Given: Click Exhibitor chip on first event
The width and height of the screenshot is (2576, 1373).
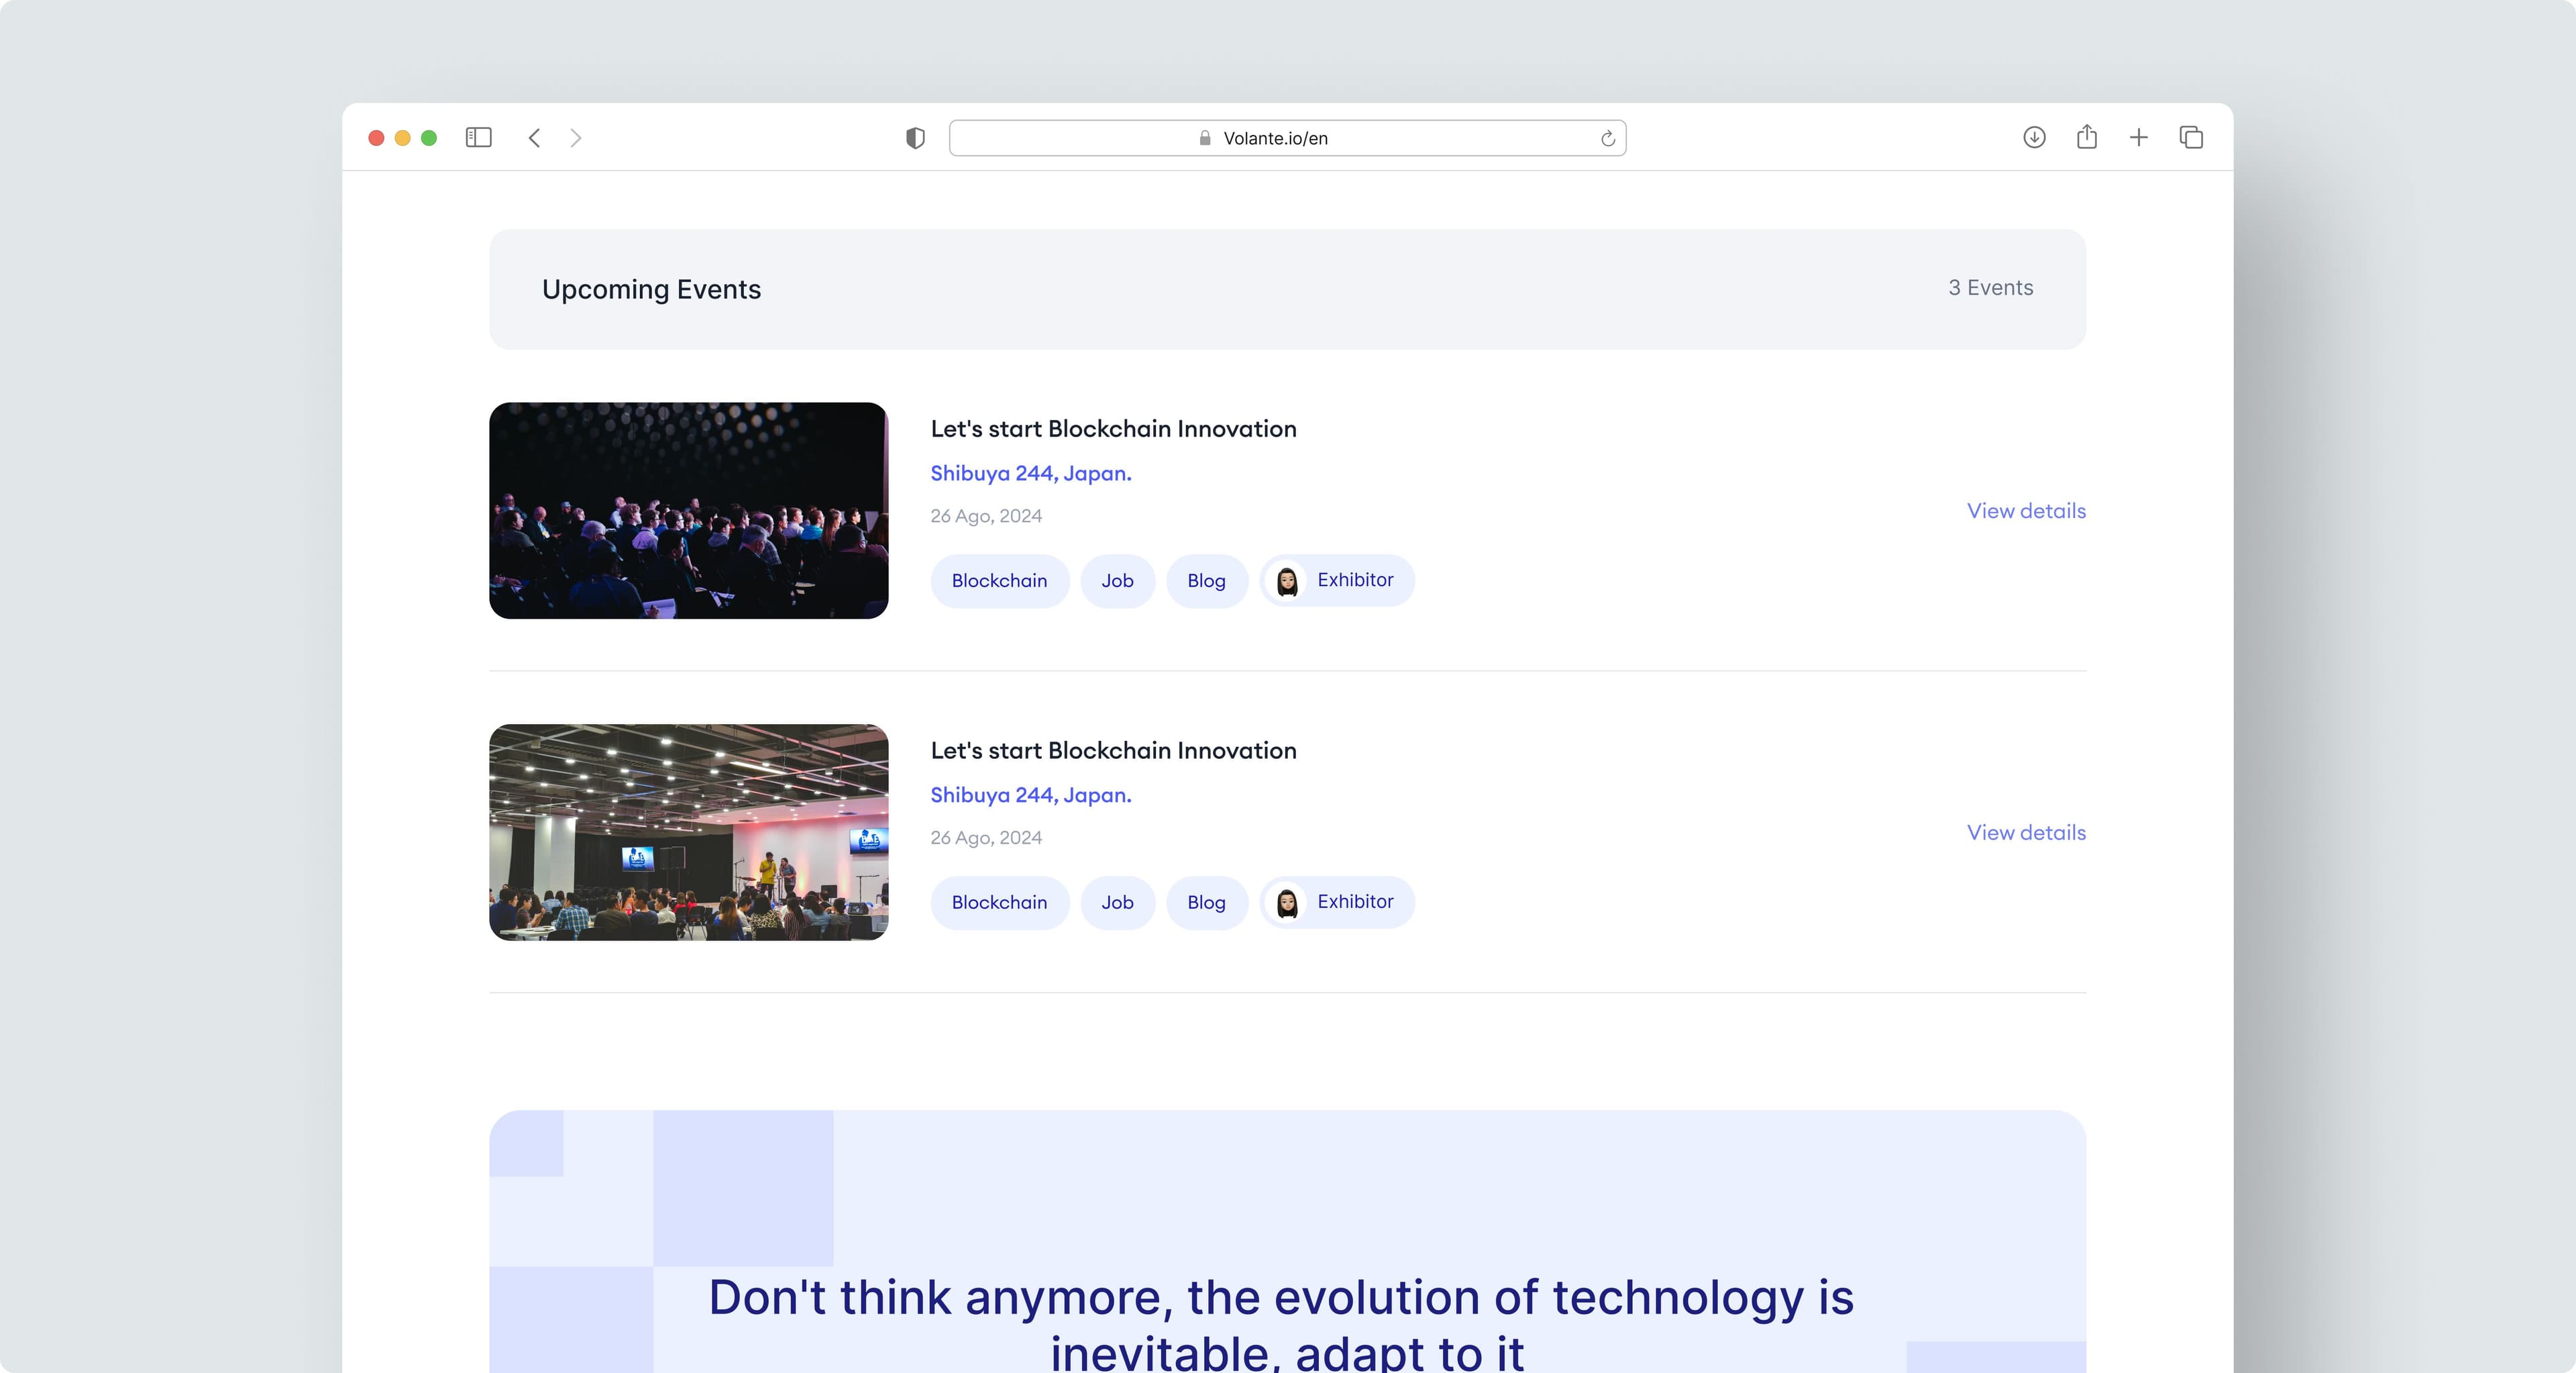Looking at the screenshot, I should pos(1337,581).
